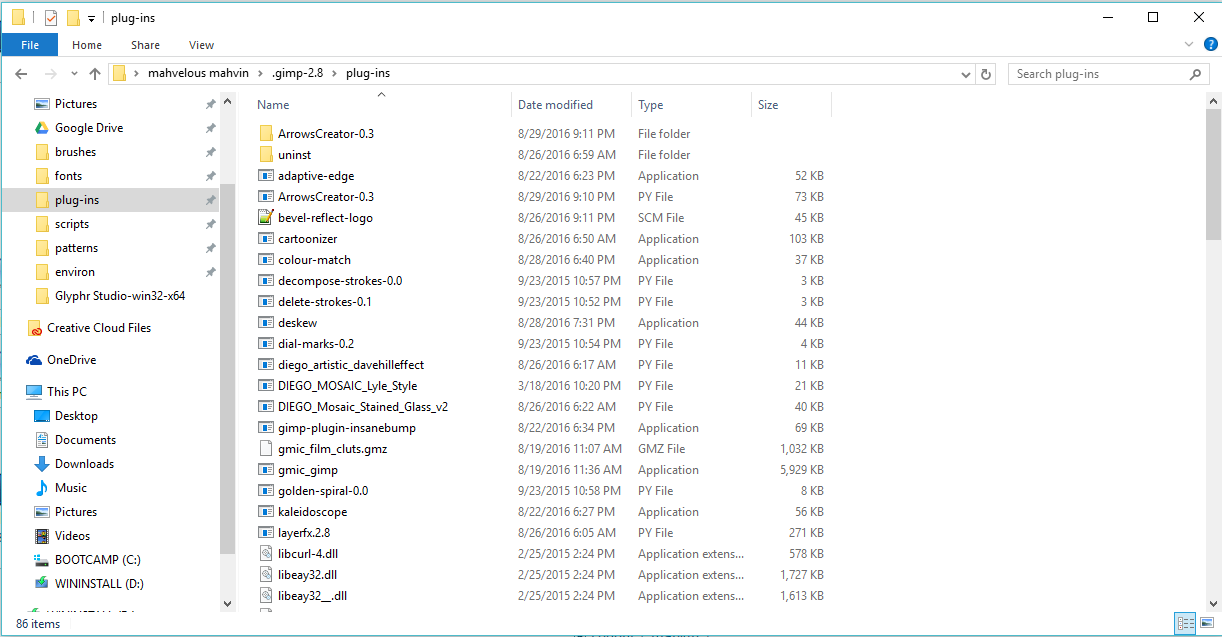
Task: Click the mahvelous mahvin breadcrumb
Action: 198,74
